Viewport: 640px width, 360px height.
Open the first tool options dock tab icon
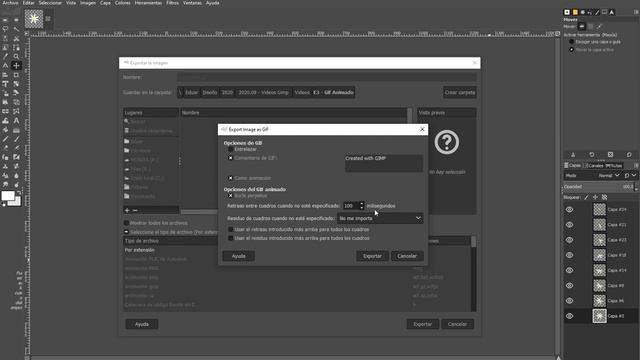pos(567,12)
